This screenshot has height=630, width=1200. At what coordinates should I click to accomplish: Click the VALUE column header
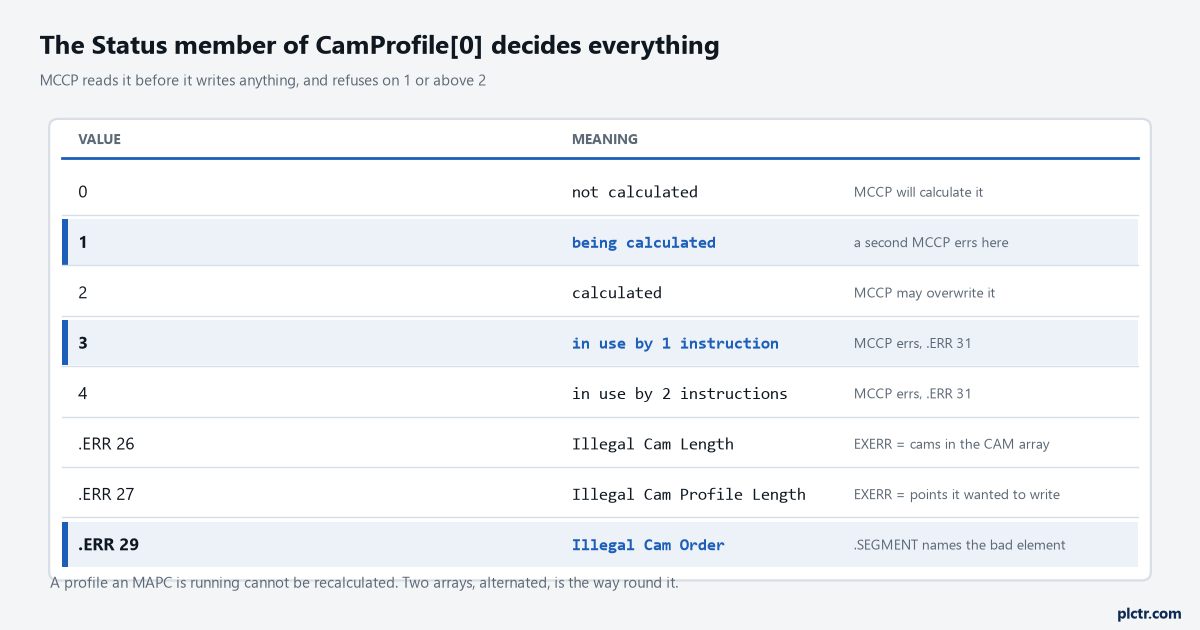[99, 139]
